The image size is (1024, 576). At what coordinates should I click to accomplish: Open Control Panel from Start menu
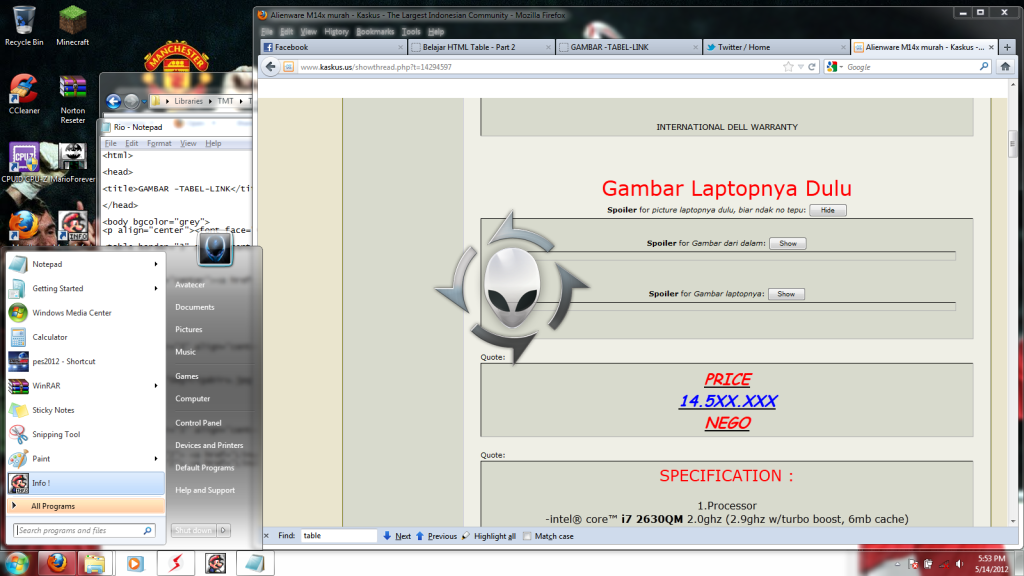[199, 423]
